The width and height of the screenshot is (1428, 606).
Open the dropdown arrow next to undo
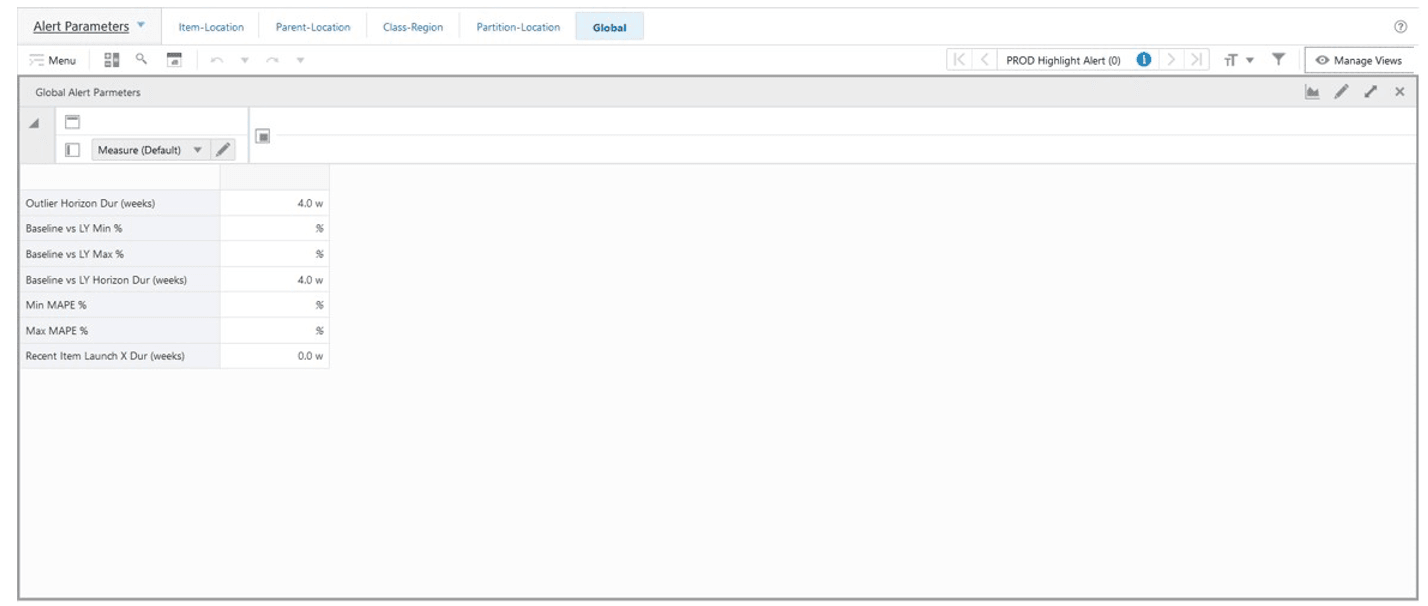point(244,60)
